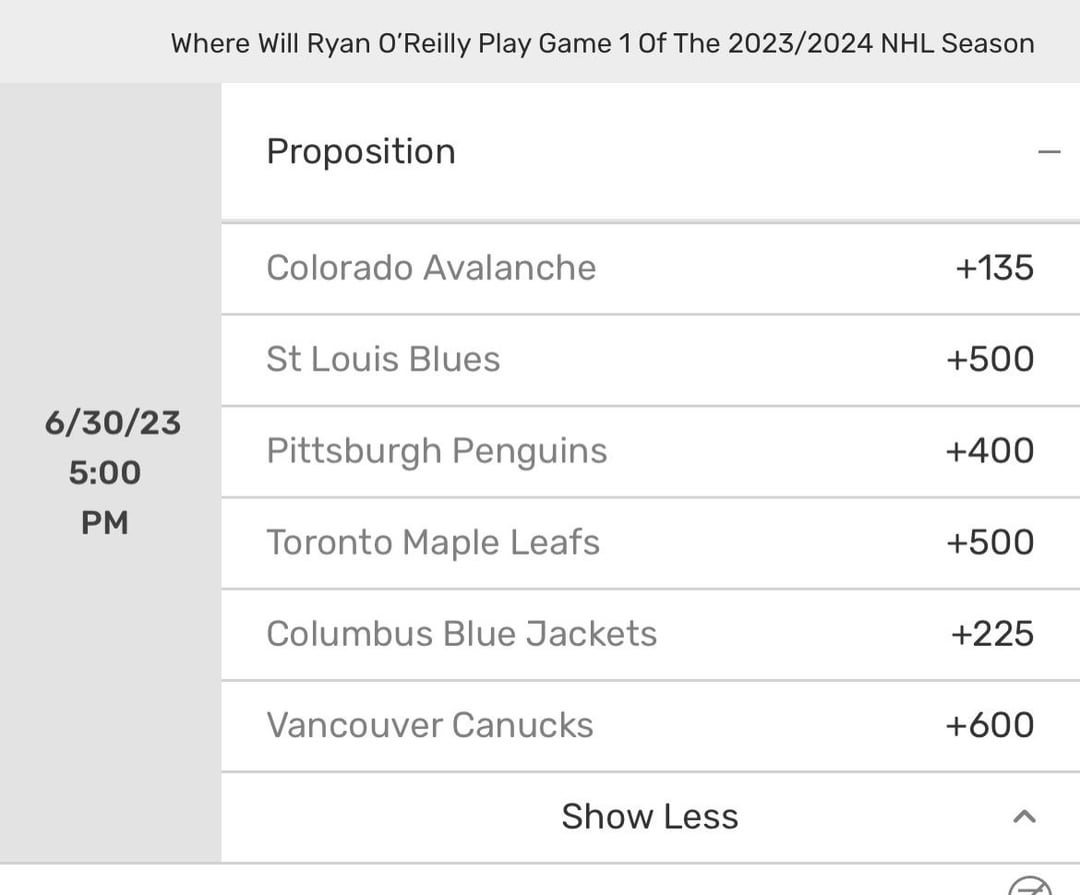This screenshot has height=895, width=1080.
Task: Select the Columbus Blue Jackets team name
Action: pos(462,634)
